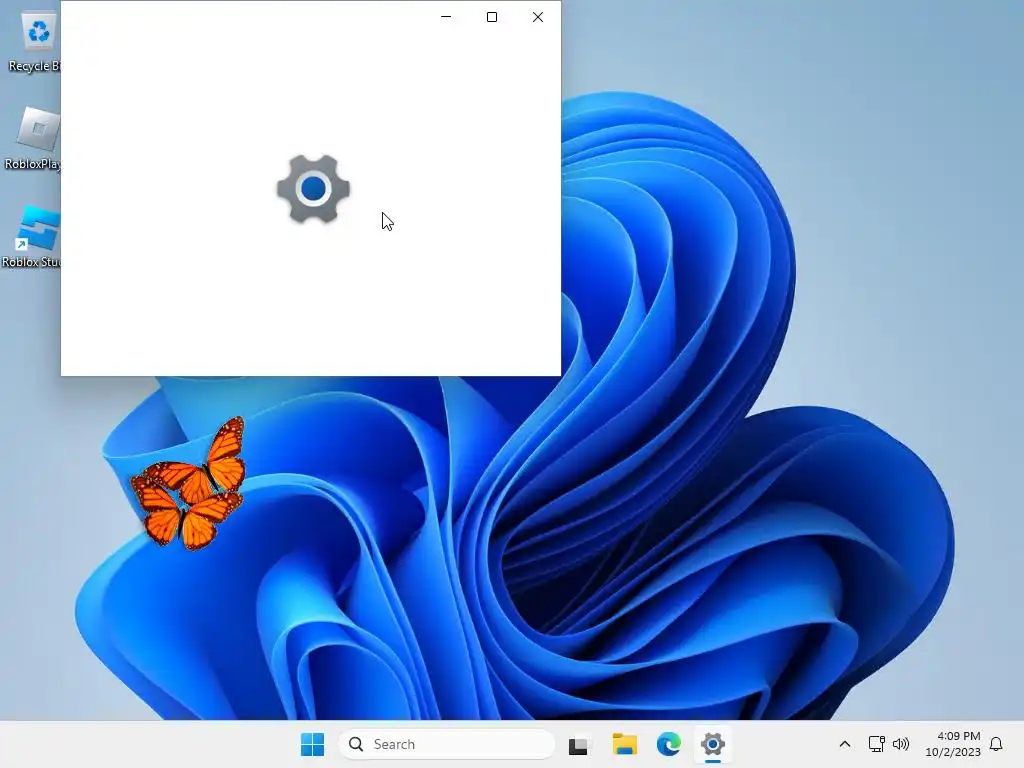Select the Recycle Bin desktop icon
Screen dimensions: 1024x768
coord(34,42)
